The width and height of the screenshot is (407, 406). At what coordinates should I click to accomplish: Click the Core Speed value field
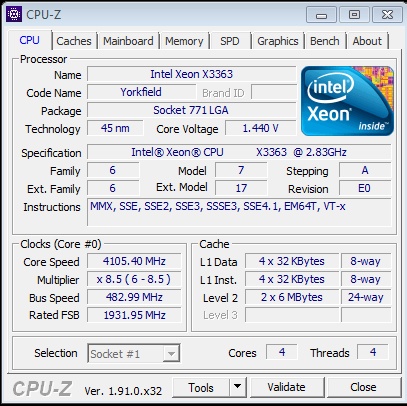[134, 261]
